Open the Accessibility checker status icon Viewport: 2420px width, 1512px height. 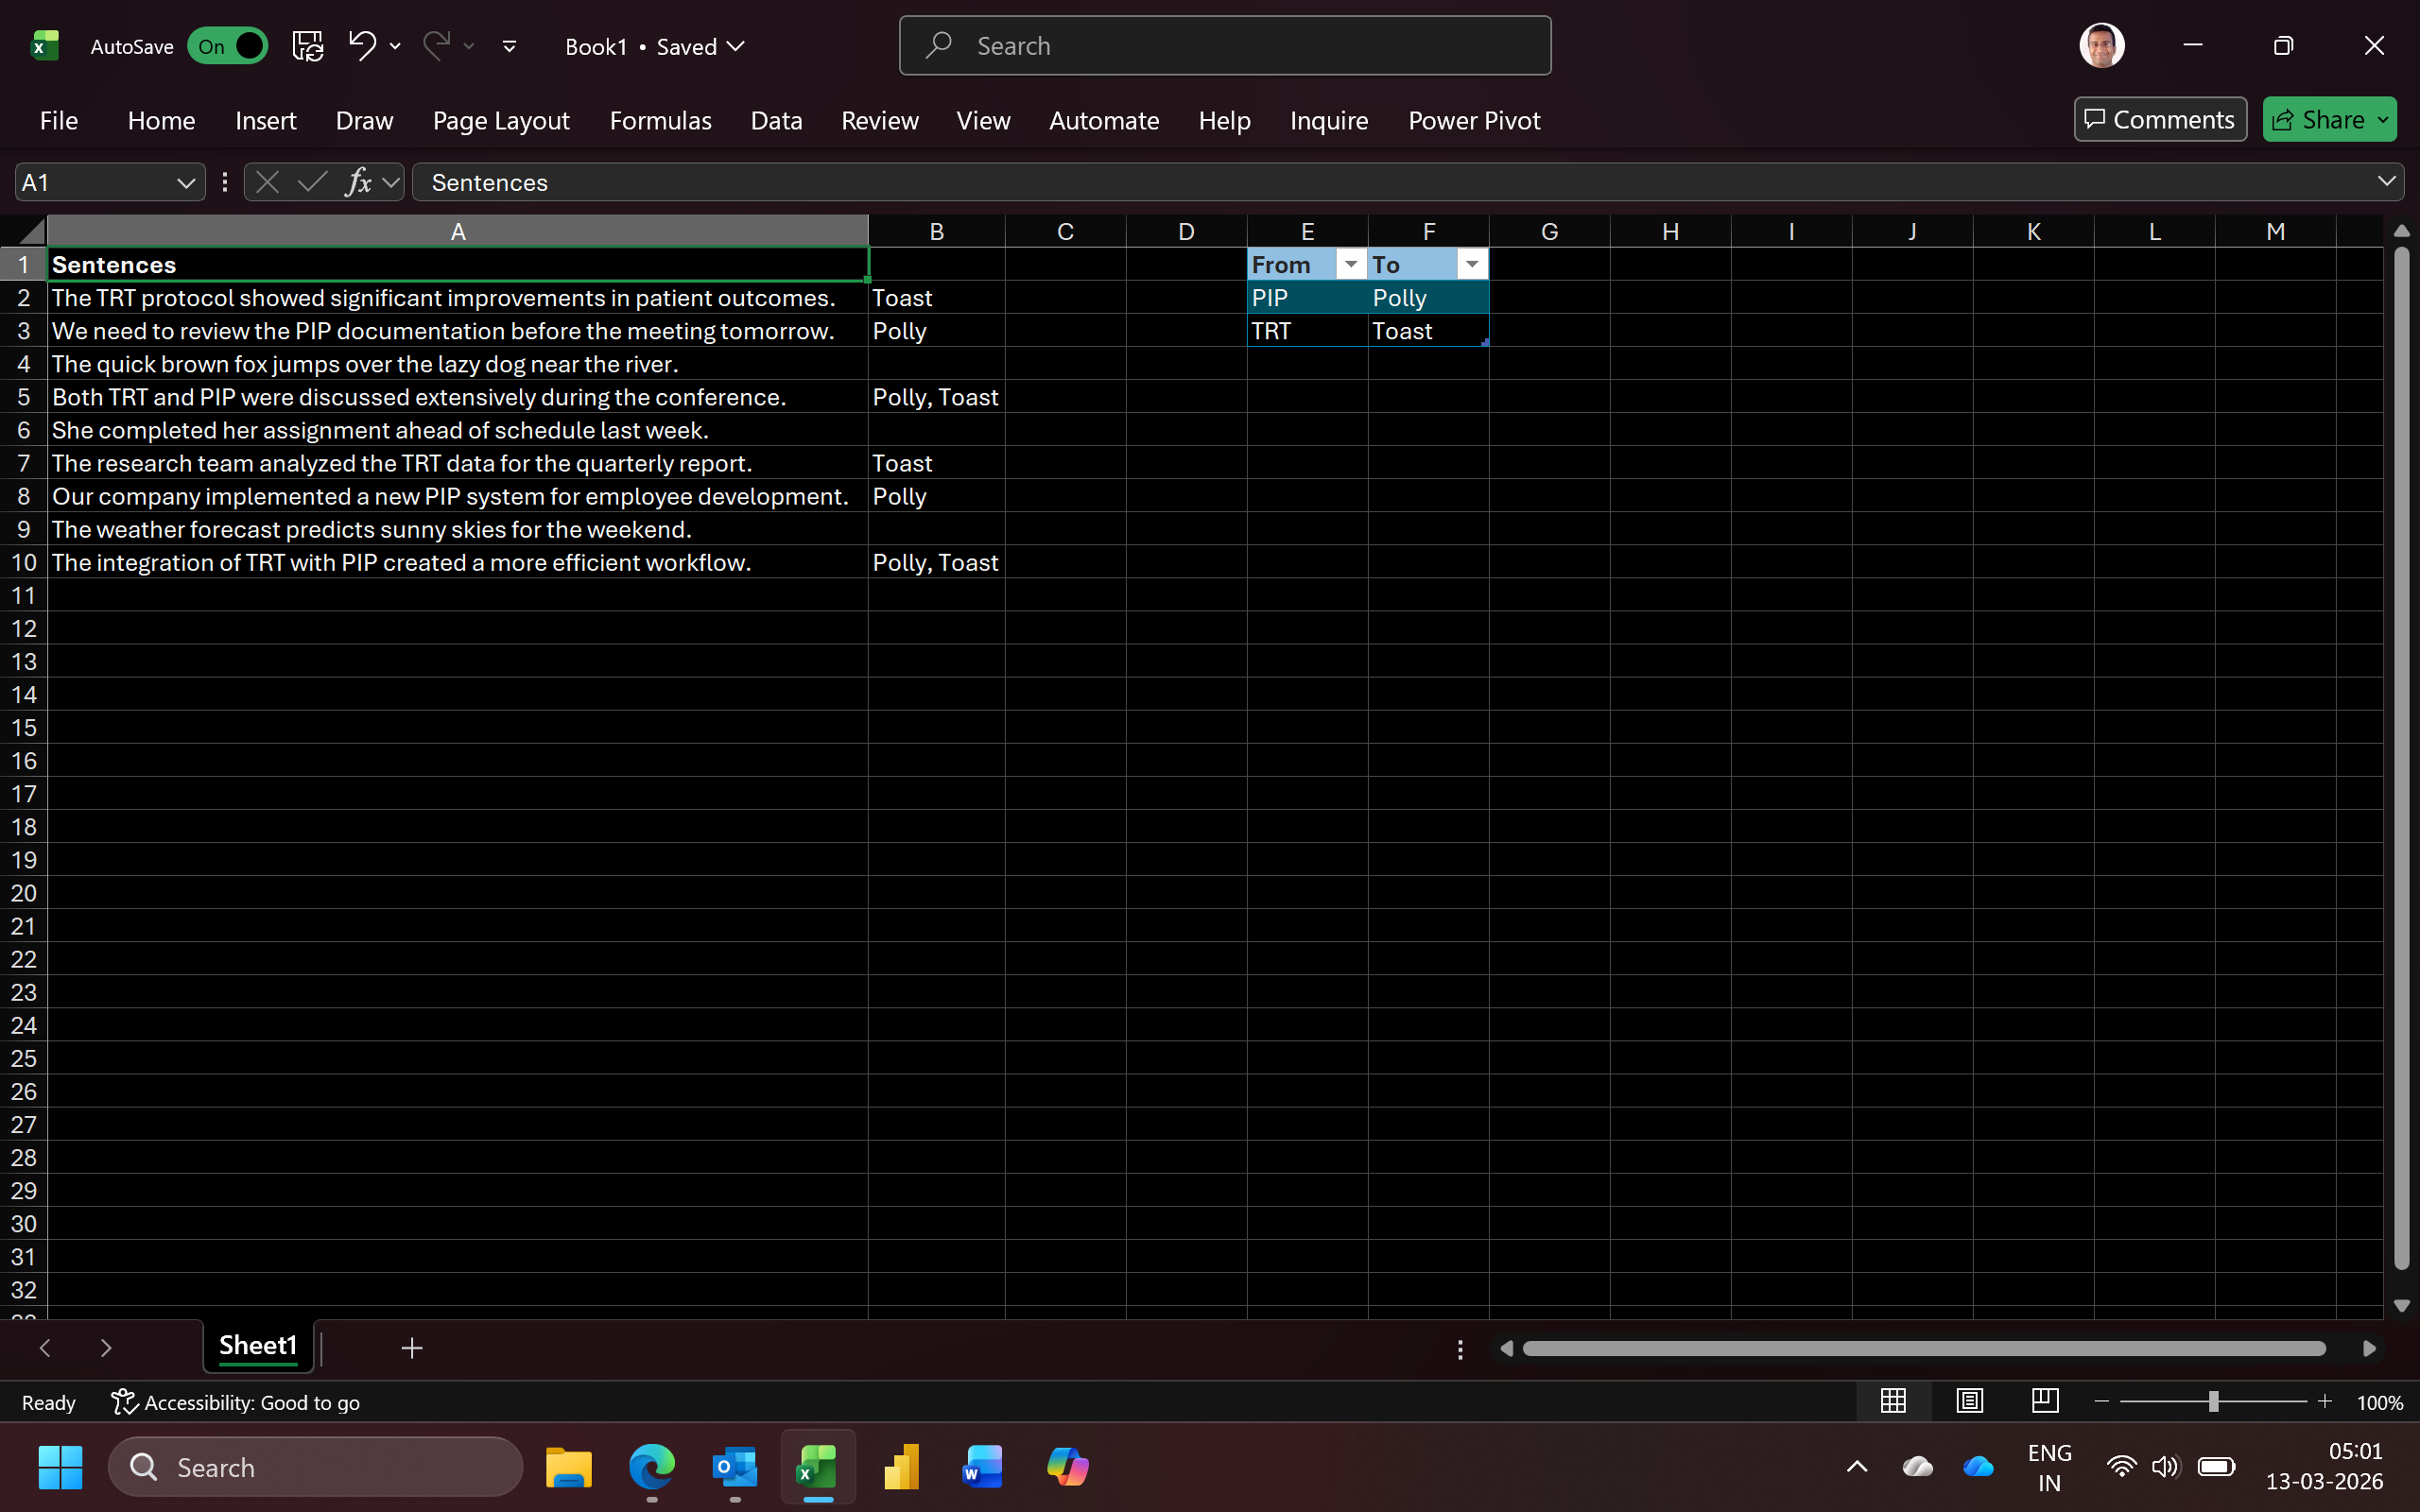[x=124, y=1402]
